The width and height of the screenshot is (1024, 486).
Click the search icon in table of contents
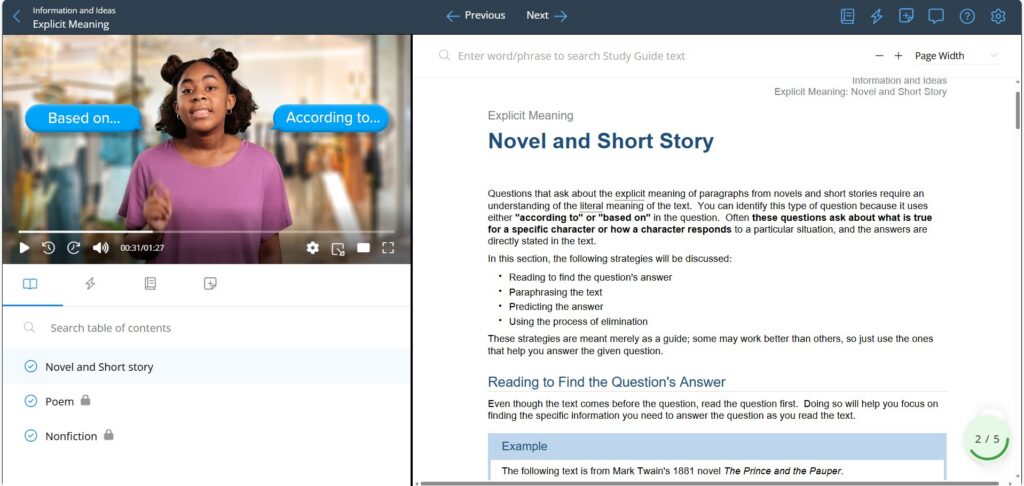(29, 327)
